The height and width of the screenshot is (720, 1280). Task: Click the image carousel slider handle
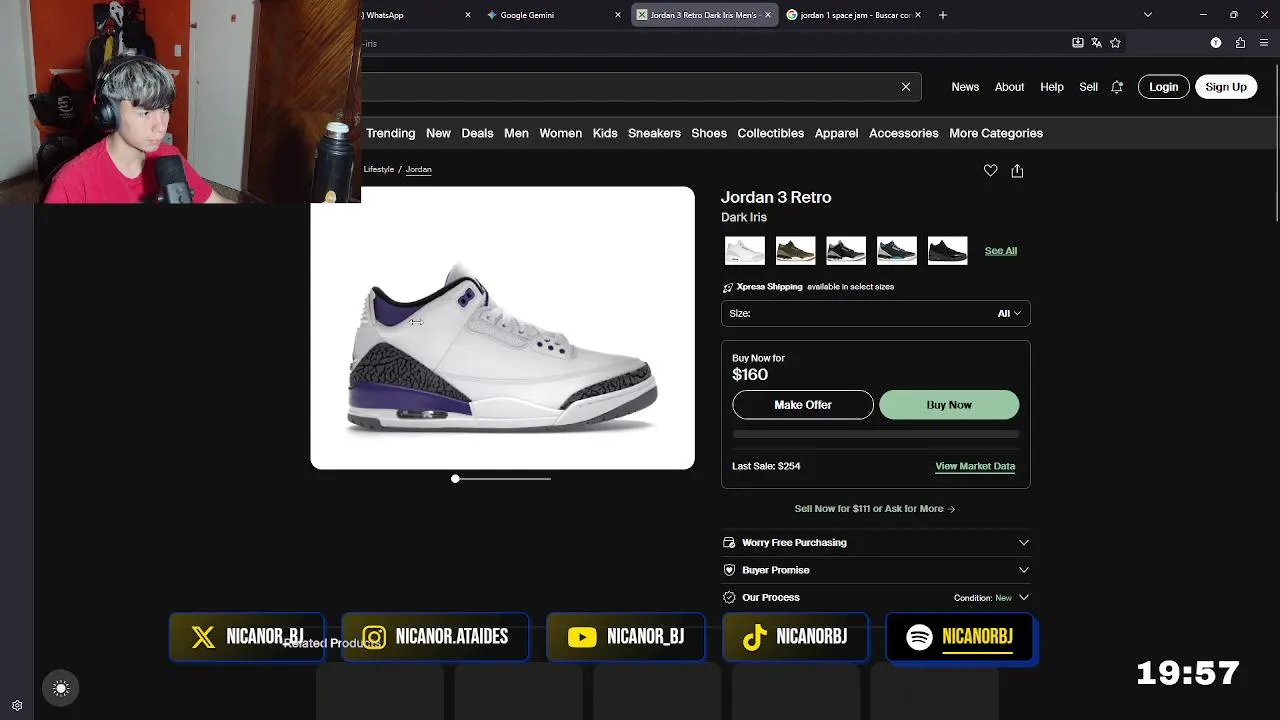tap(455, 479)
